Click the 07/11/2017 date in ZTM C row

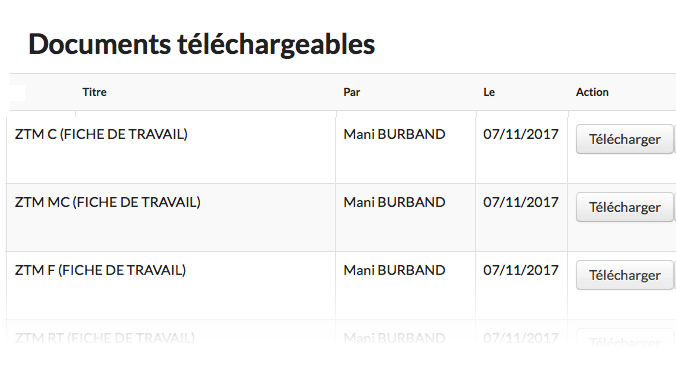(x=521, y=134)
